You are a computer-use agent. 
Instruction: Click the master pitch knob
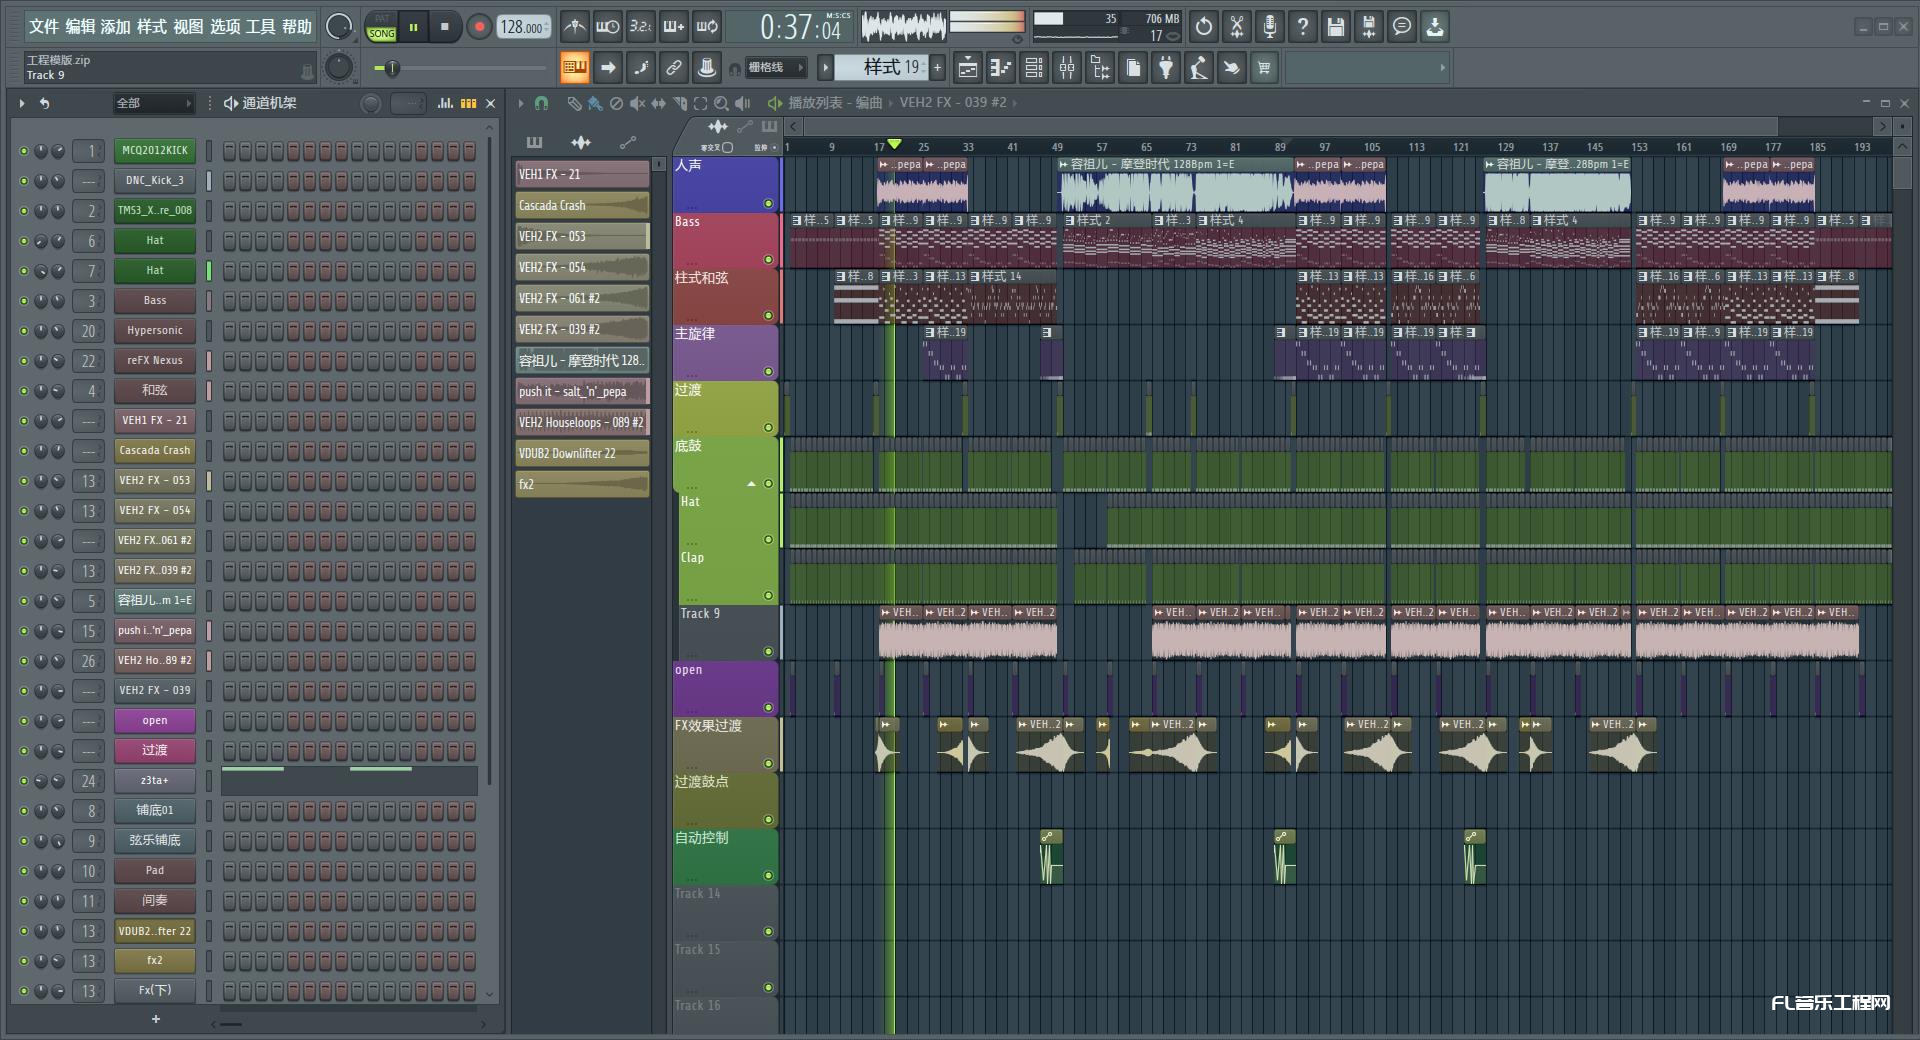pos(339,67)
